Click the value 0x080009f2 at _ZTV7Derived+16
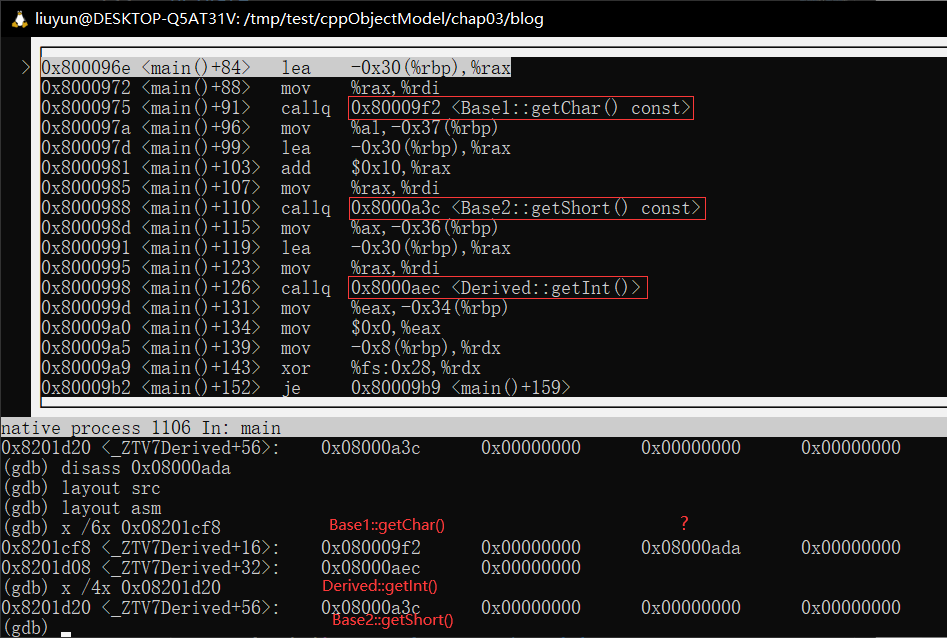Image resolution: width=947 pixels, height=638 pixels. point(371,548)
